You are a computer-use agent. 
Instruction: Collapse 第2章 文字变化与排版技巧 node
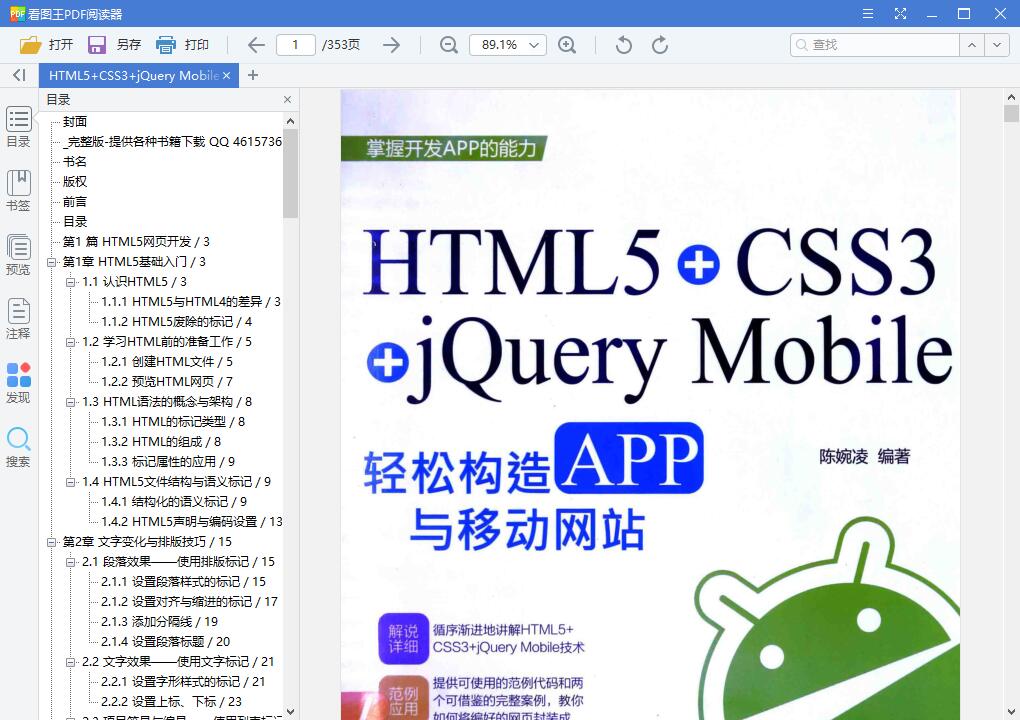(x=51, y=542)
